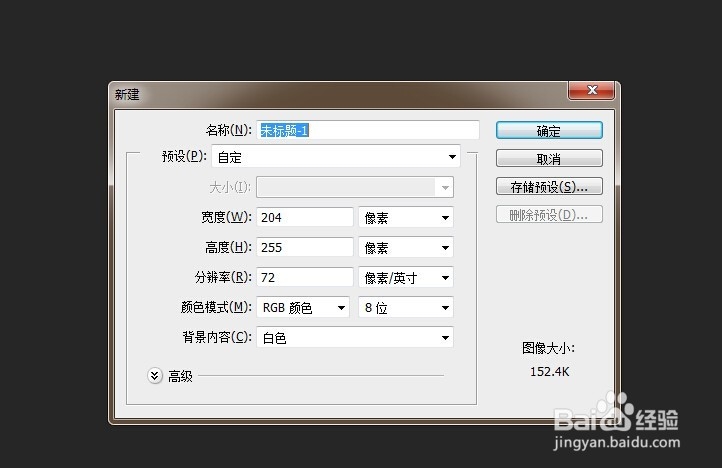Click the 高度 input showing 255
The width and height of the screenshot is (722, 468).
pos(304,247)
